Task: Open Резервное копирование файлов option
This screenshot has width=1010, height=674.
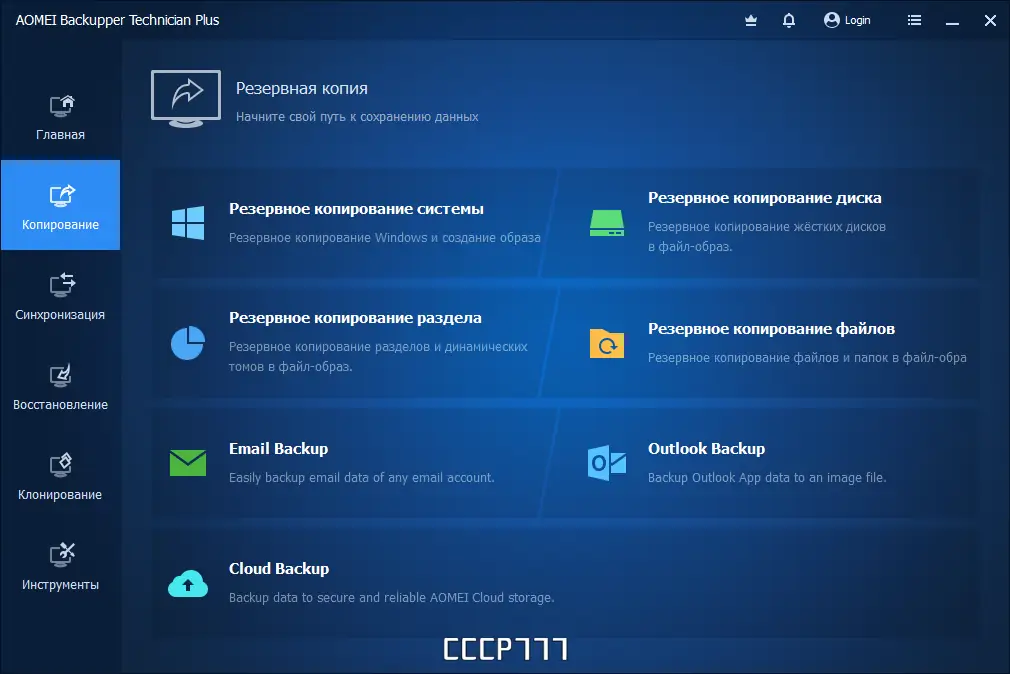Action: (771, 329)
